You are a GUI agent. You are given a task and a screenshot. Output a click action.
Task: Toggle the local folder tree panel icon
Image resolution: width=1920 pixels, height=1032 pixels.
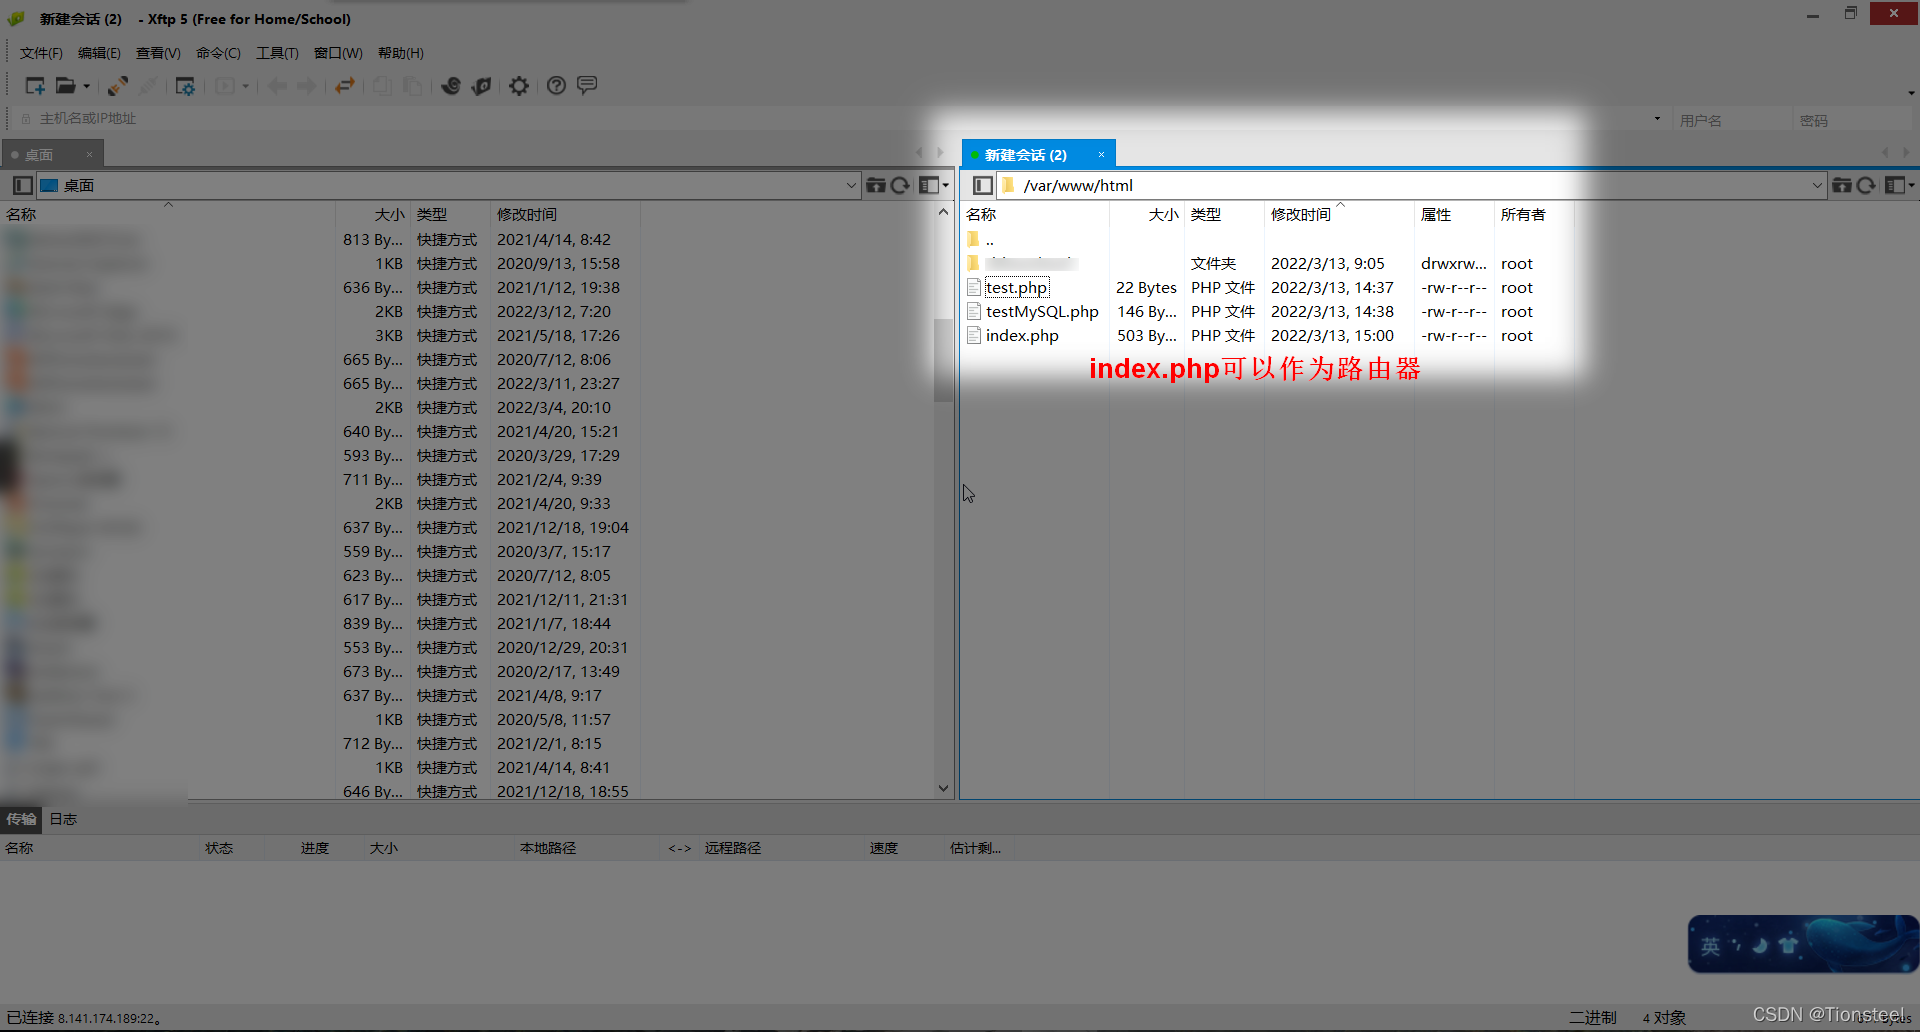pyautogui.click(x=22, y=185)
